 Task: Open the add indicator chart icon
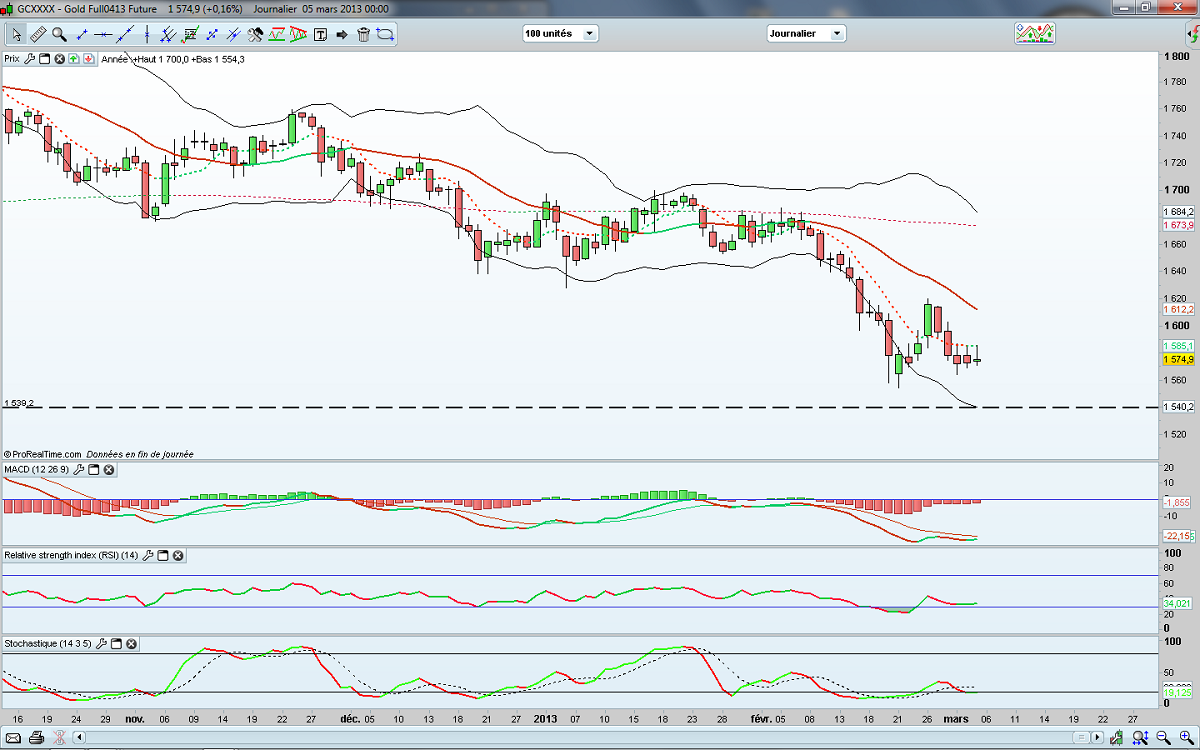pyautogui.click(x=1035, y=33)
